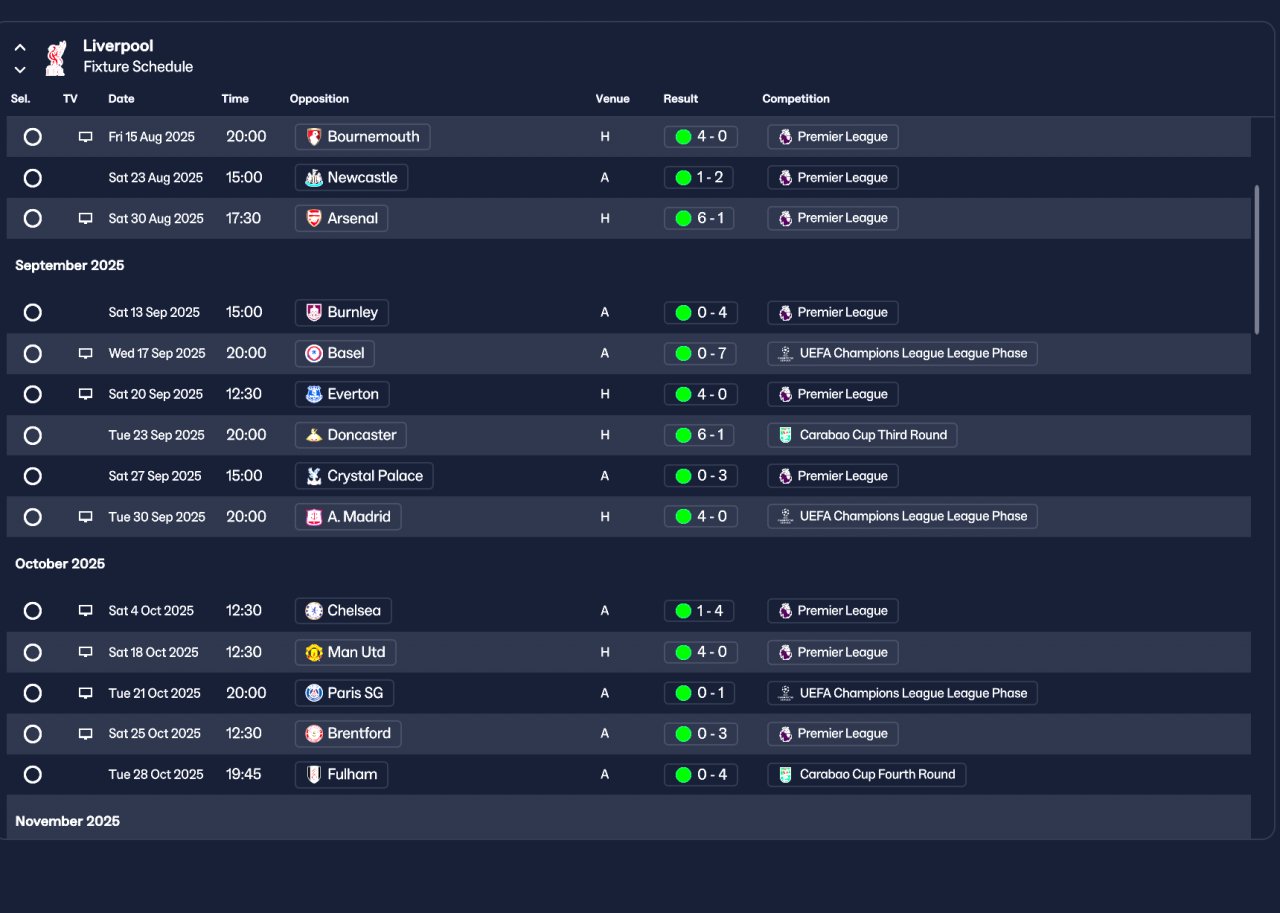The width and height of the screenshot is (1280, 913).
Task: Sort fixtures by the Date column header
Action: coord(121,99)
